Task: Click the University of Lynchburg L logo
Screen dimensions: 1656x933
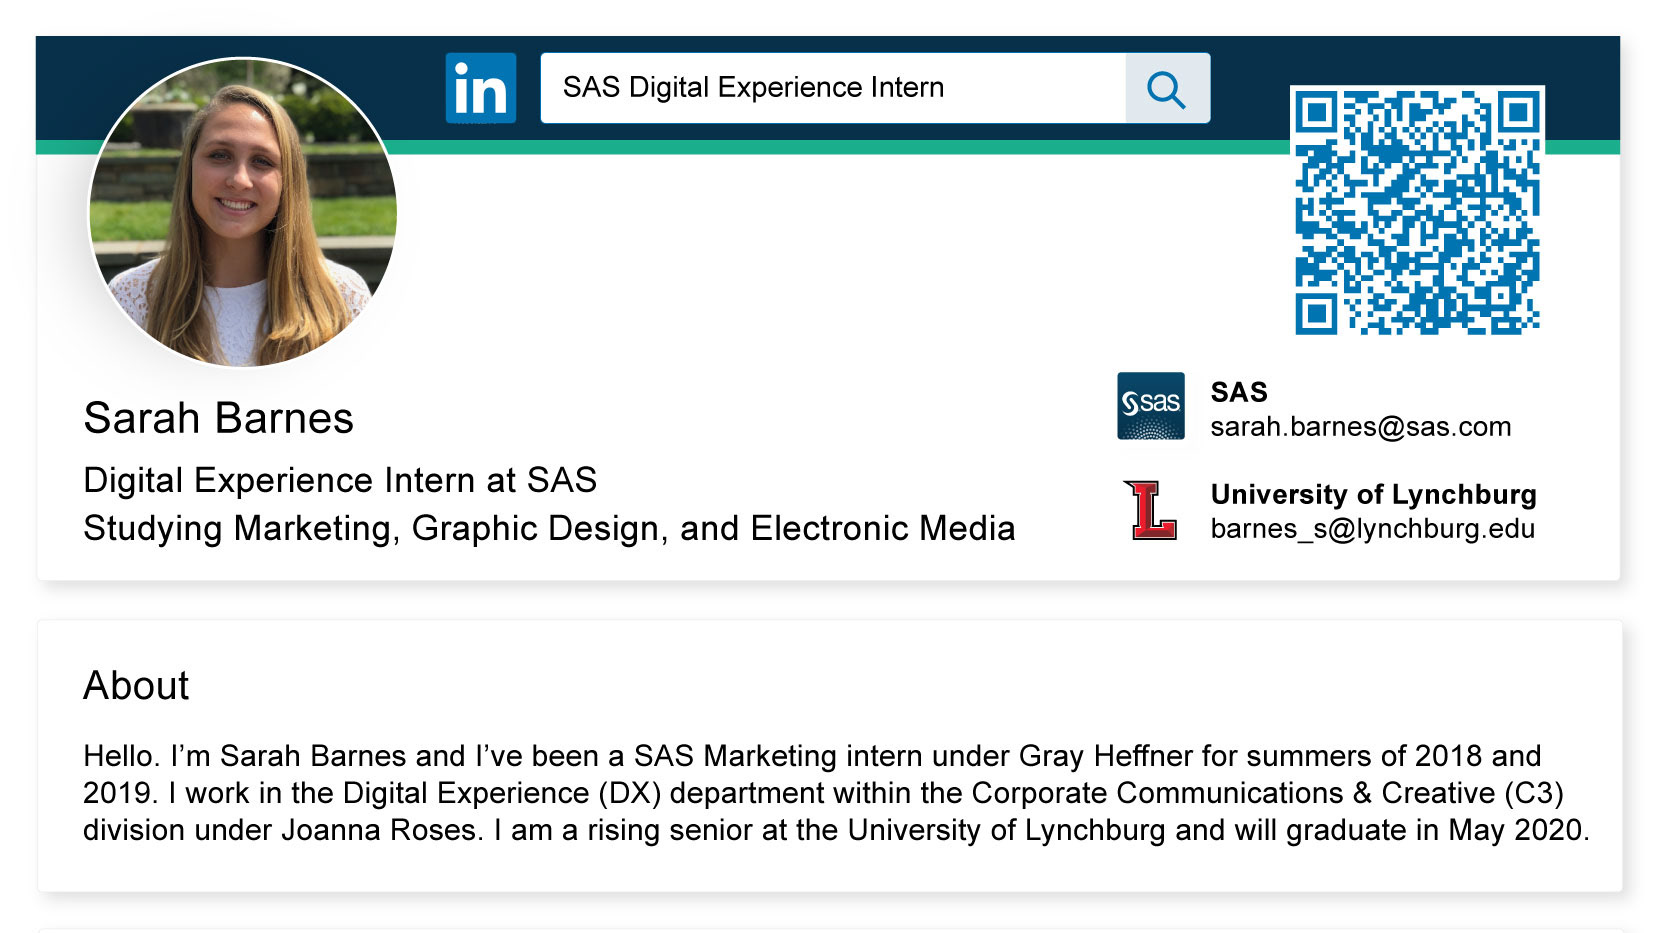Action: (1151, 510)
